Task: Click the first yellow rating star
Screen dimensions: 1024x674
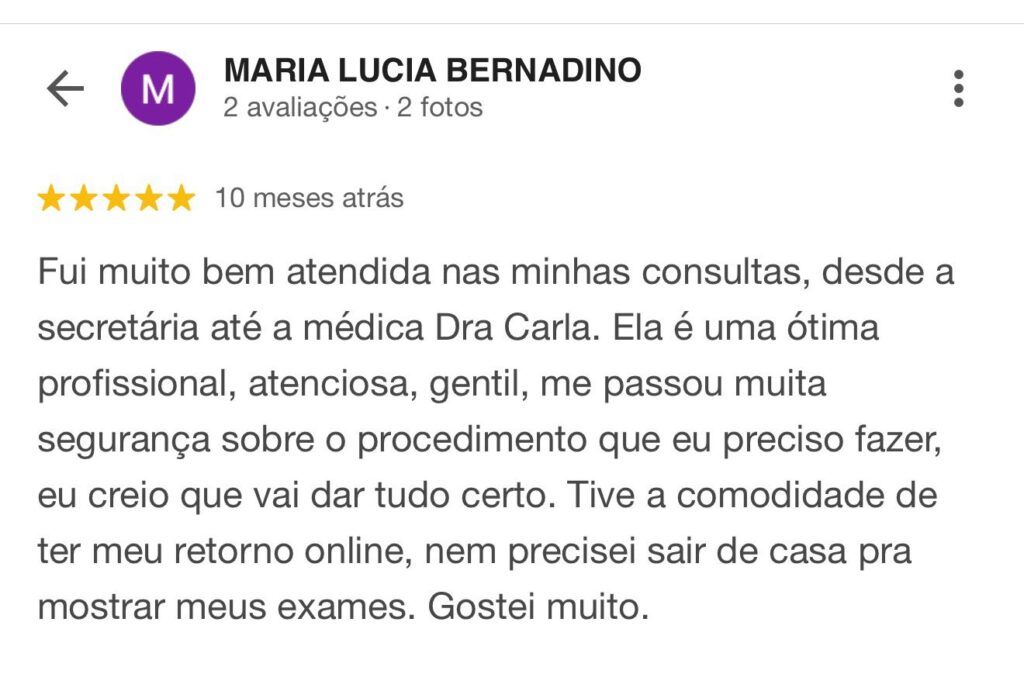Action: 52,199
